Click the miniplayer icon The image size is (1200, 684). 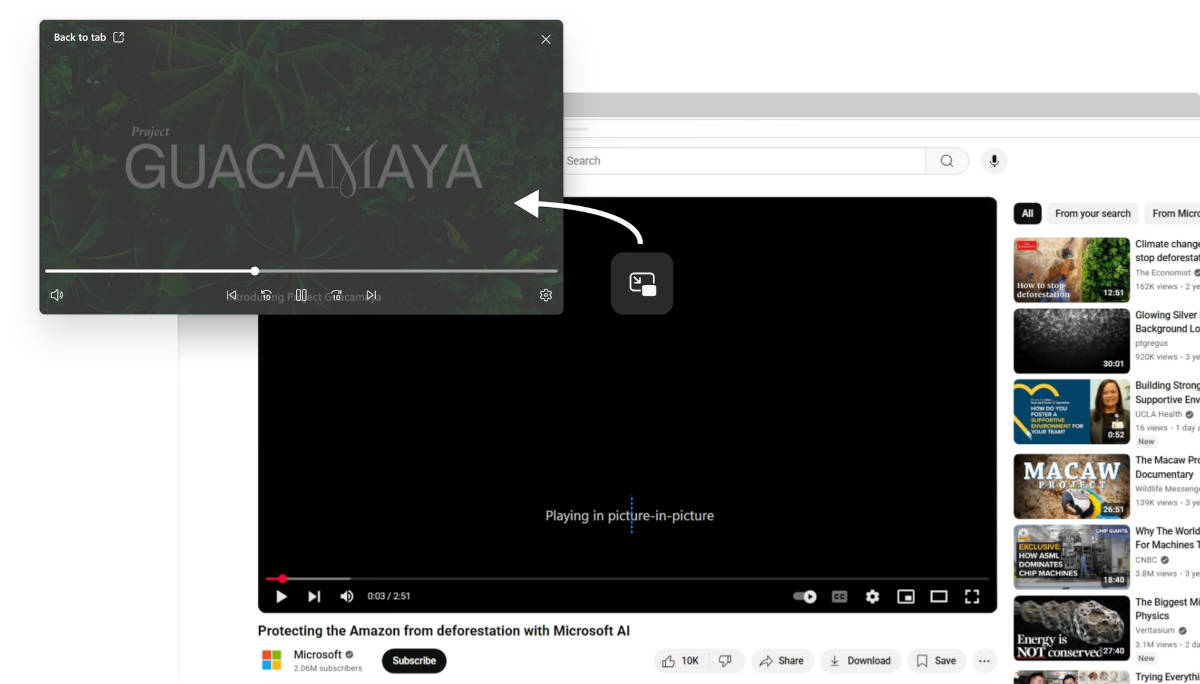click(x=906, y=596)
